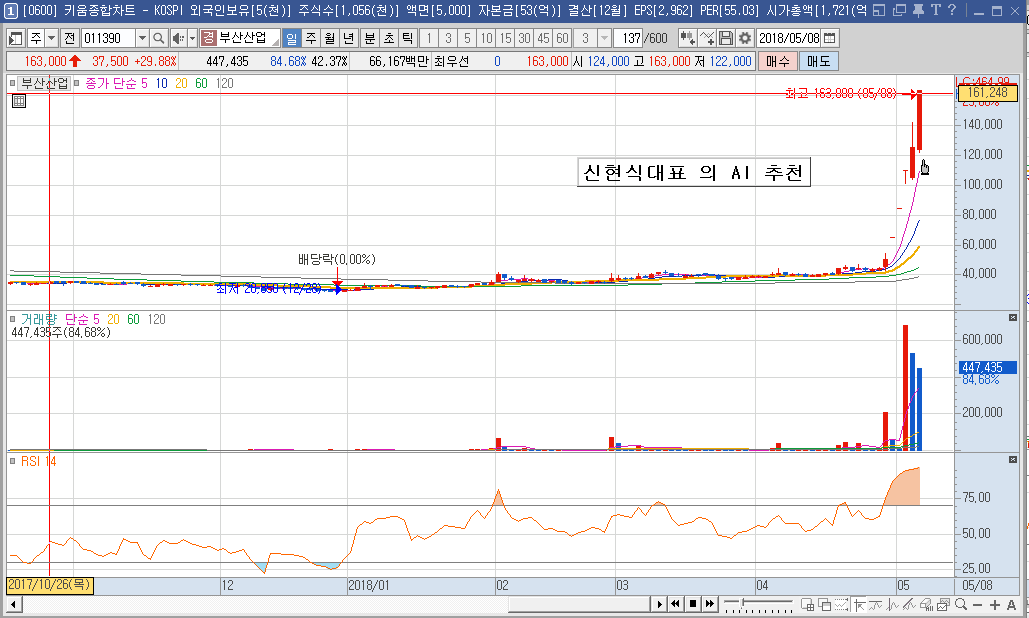Save the chart with the floppy disk icon
The image size is (1029, 618).
(726, 38)
